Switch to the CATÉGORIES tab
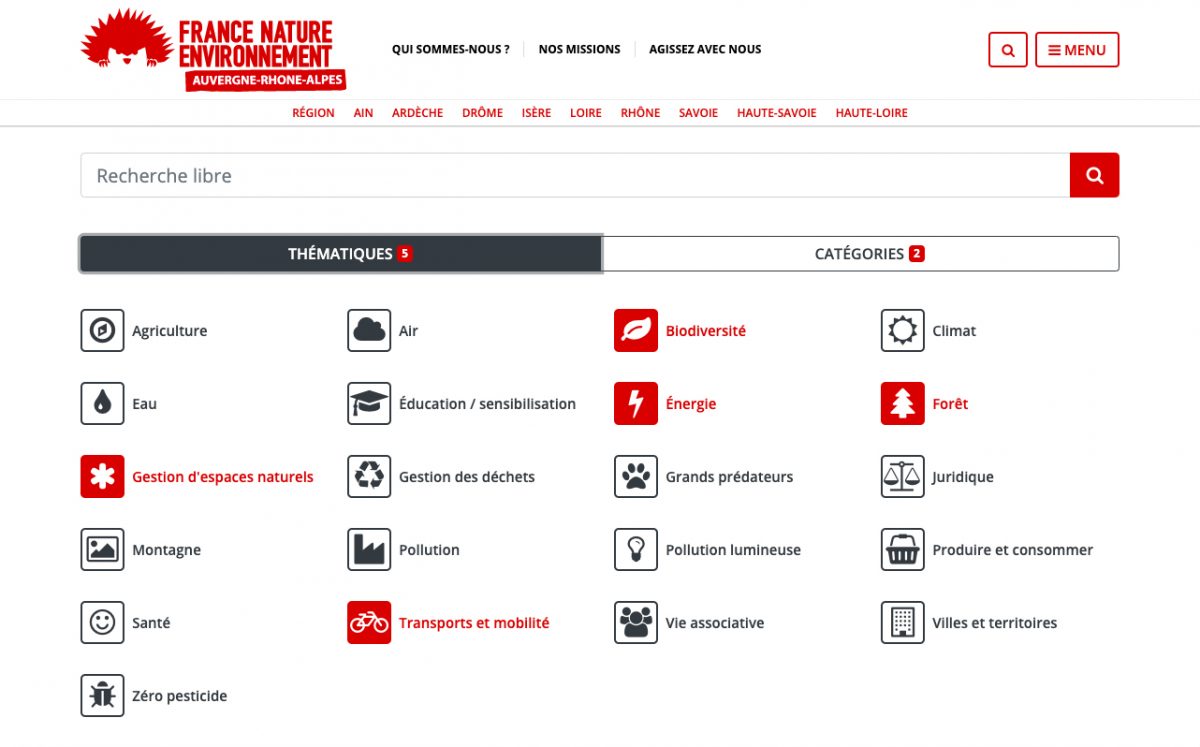This screenshot has height=747, width=1200. [x=860, y=254]
